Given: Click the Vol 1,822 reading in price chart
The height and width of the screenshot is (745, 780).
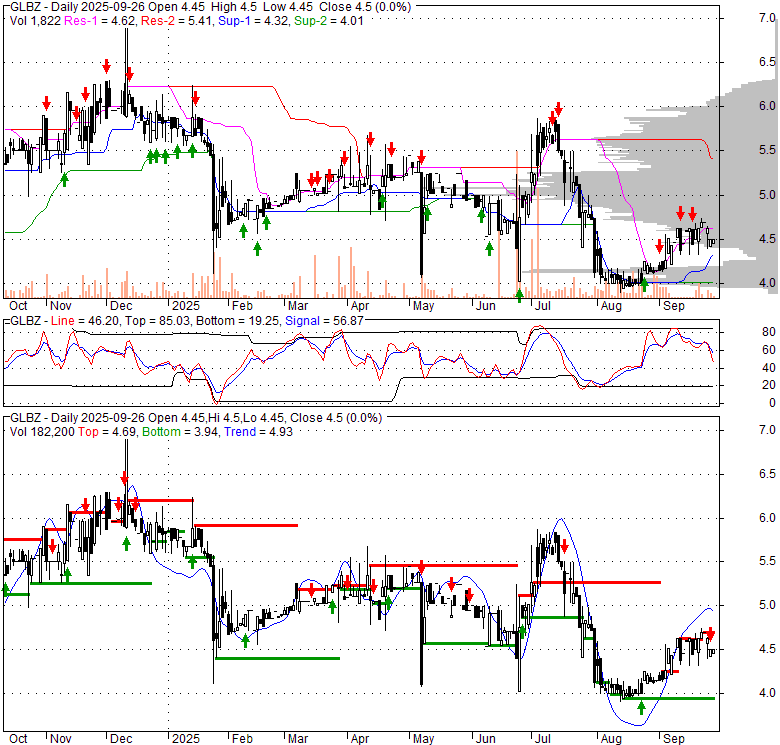Looking at the screenshot, I should click(x=35, y=21).
